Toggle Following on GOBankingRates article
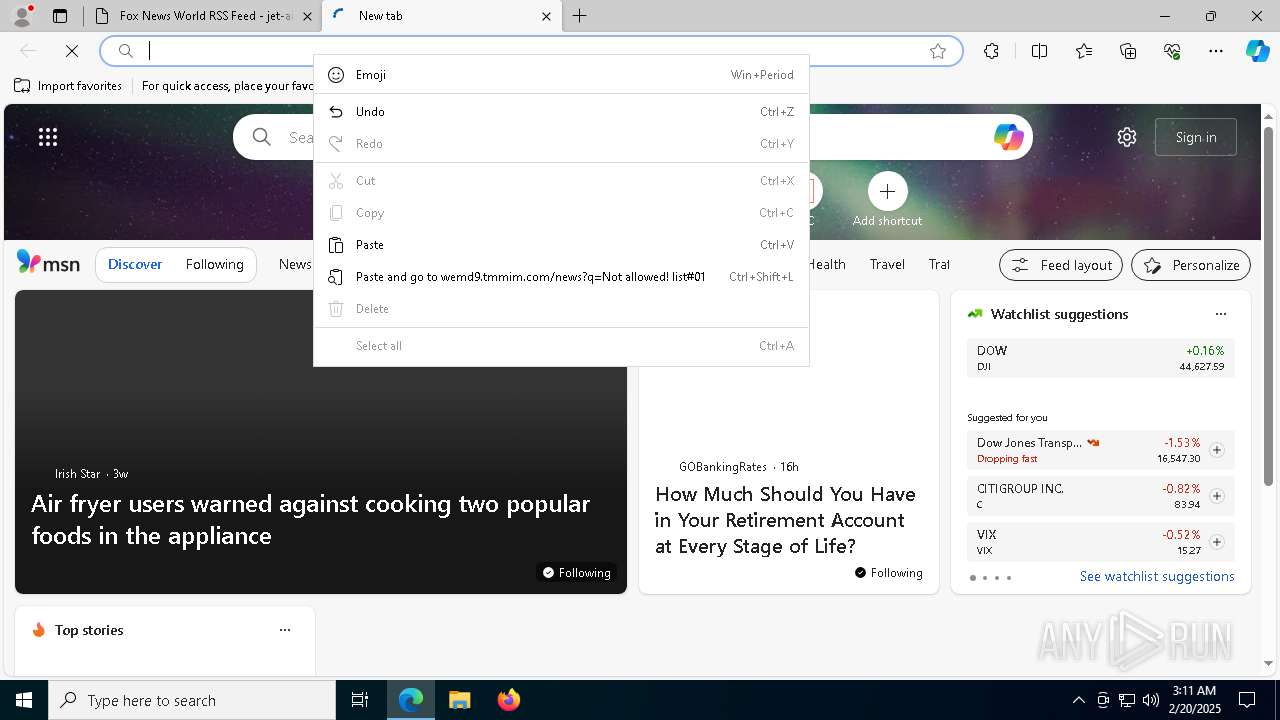Image resolution: width=1280 pixels, height=720 pixels. click(888, 573)
